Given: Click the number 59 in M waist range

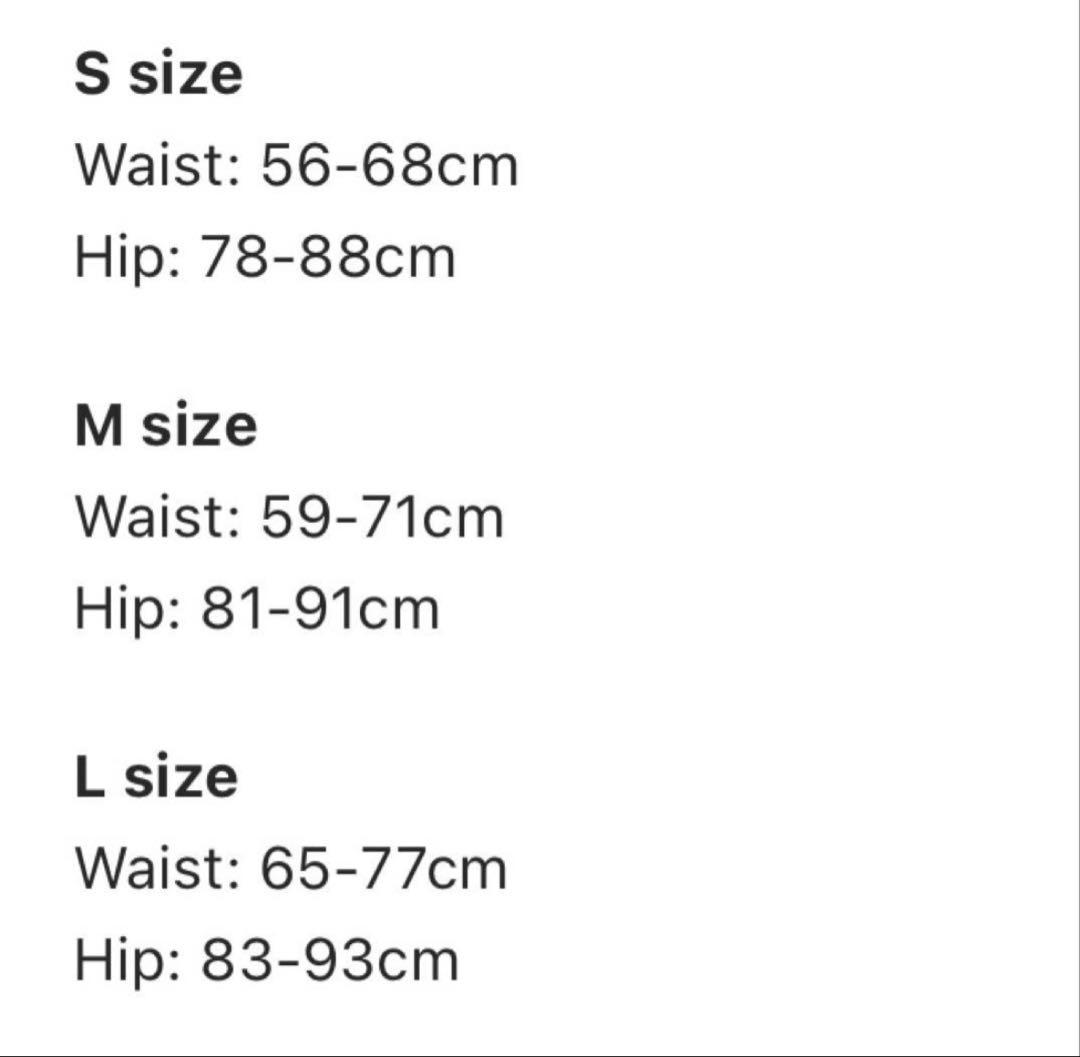Looking at the screenshot, I should [x=292, y=518].
